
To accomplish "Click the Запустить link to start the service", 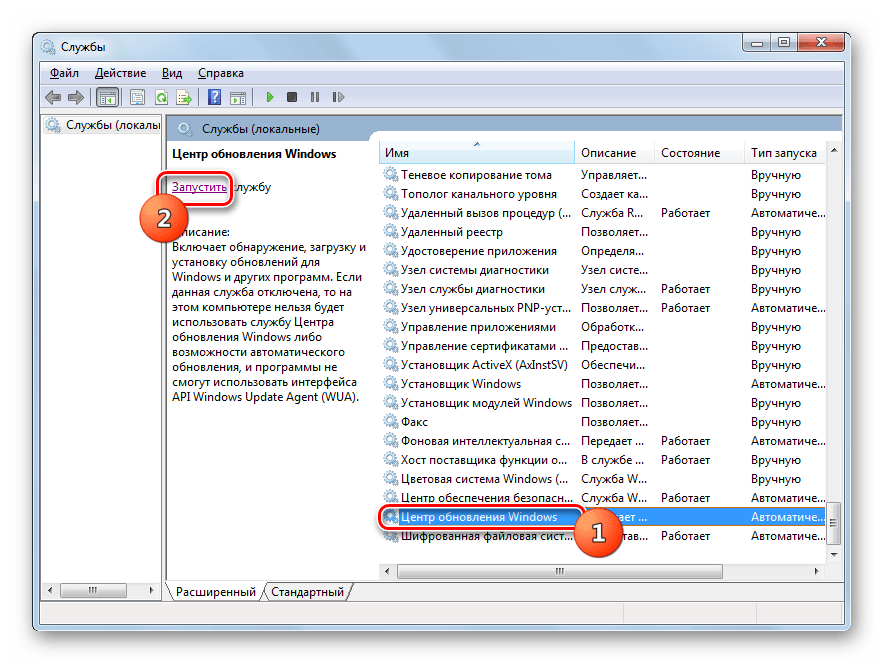I will 199,187.
